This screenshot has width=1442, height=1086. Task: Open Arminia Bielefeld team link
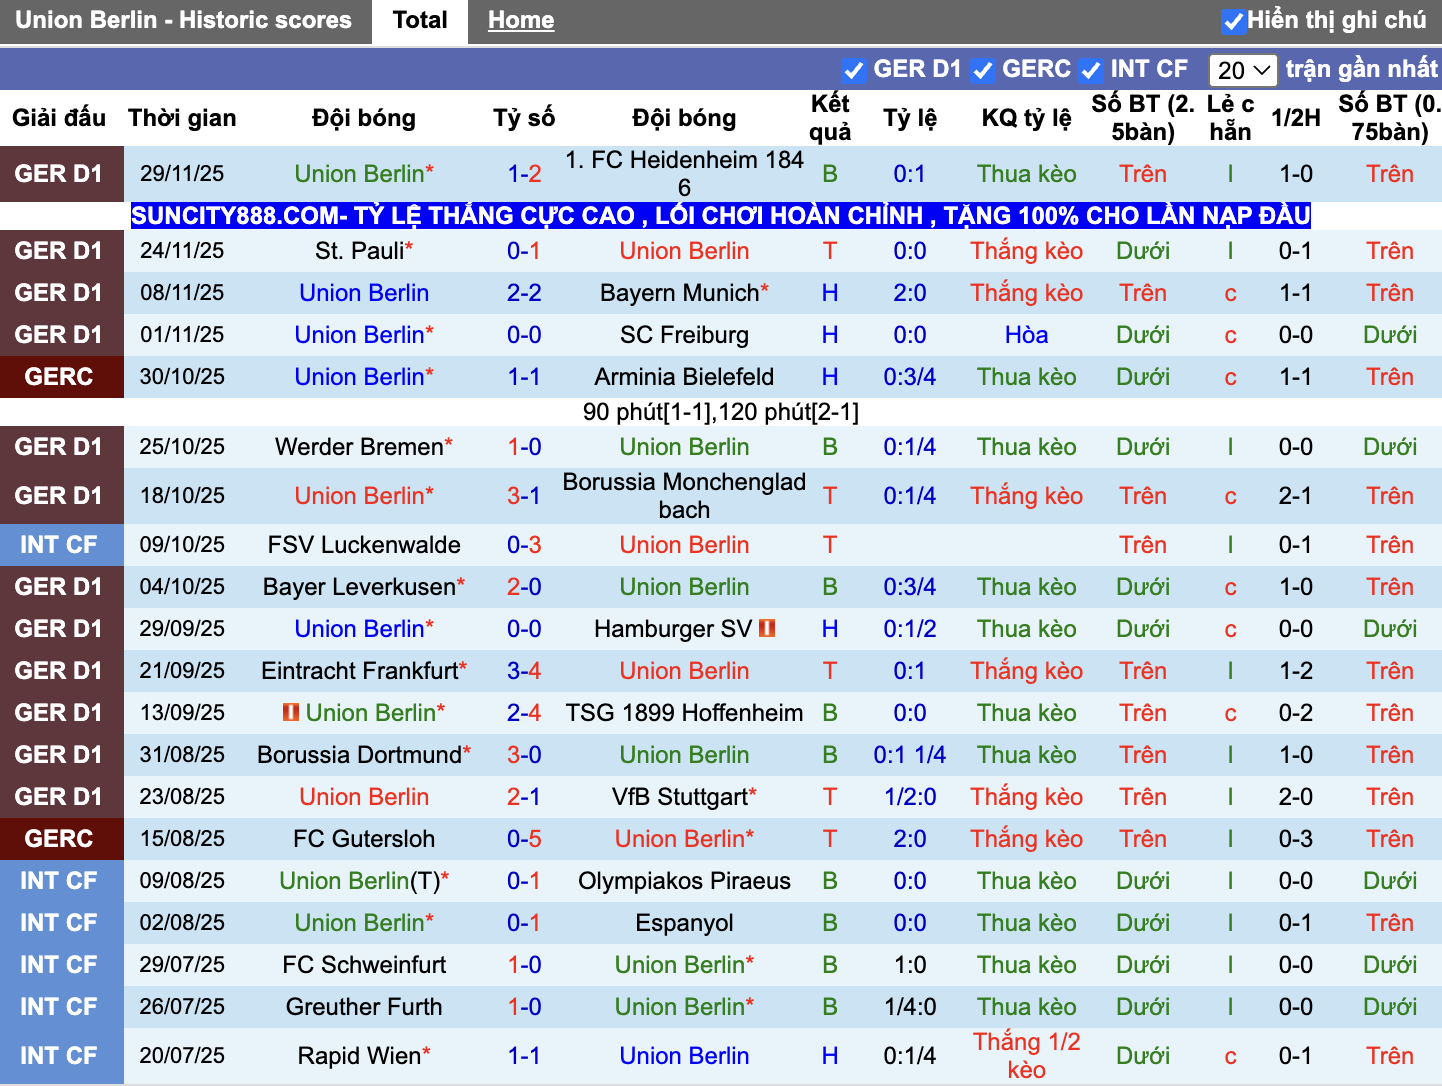click(x=684, y=377)
